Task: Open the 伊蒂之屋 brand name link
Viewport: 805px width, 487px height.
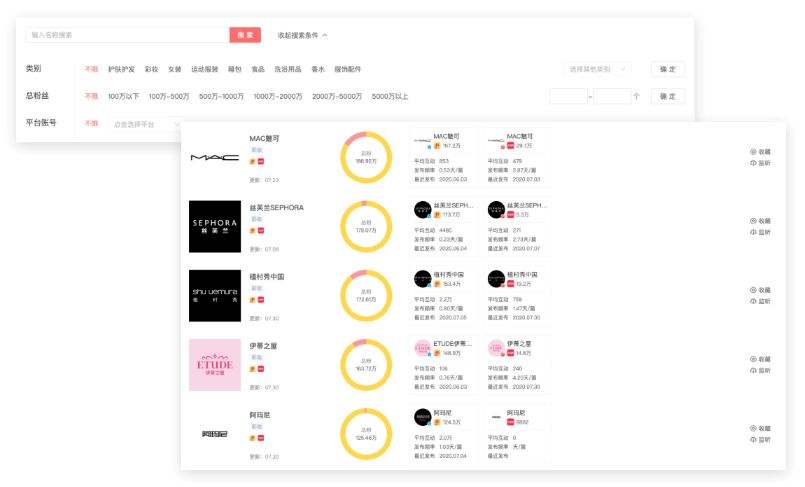Action: 263,346
